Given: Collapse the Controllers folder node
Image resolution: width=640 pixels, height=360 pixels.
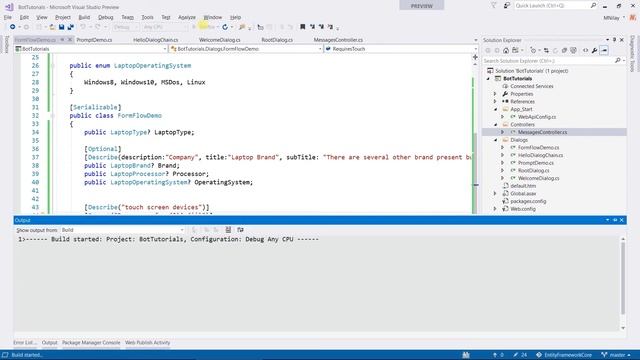Looking at the screenshot, I should [496, 124].
